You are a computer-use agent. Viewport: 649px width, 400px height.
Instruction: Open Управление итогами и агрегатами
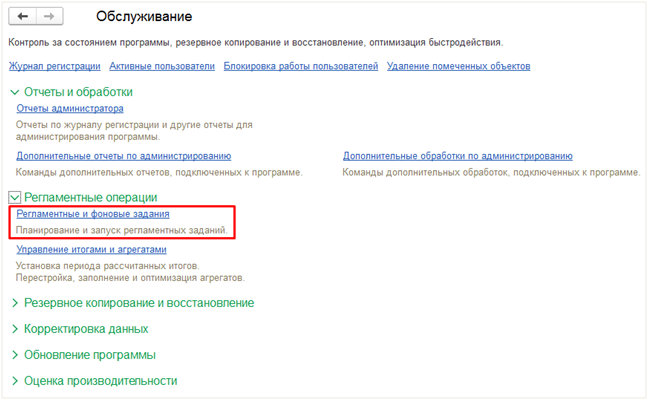coord(91,249)
